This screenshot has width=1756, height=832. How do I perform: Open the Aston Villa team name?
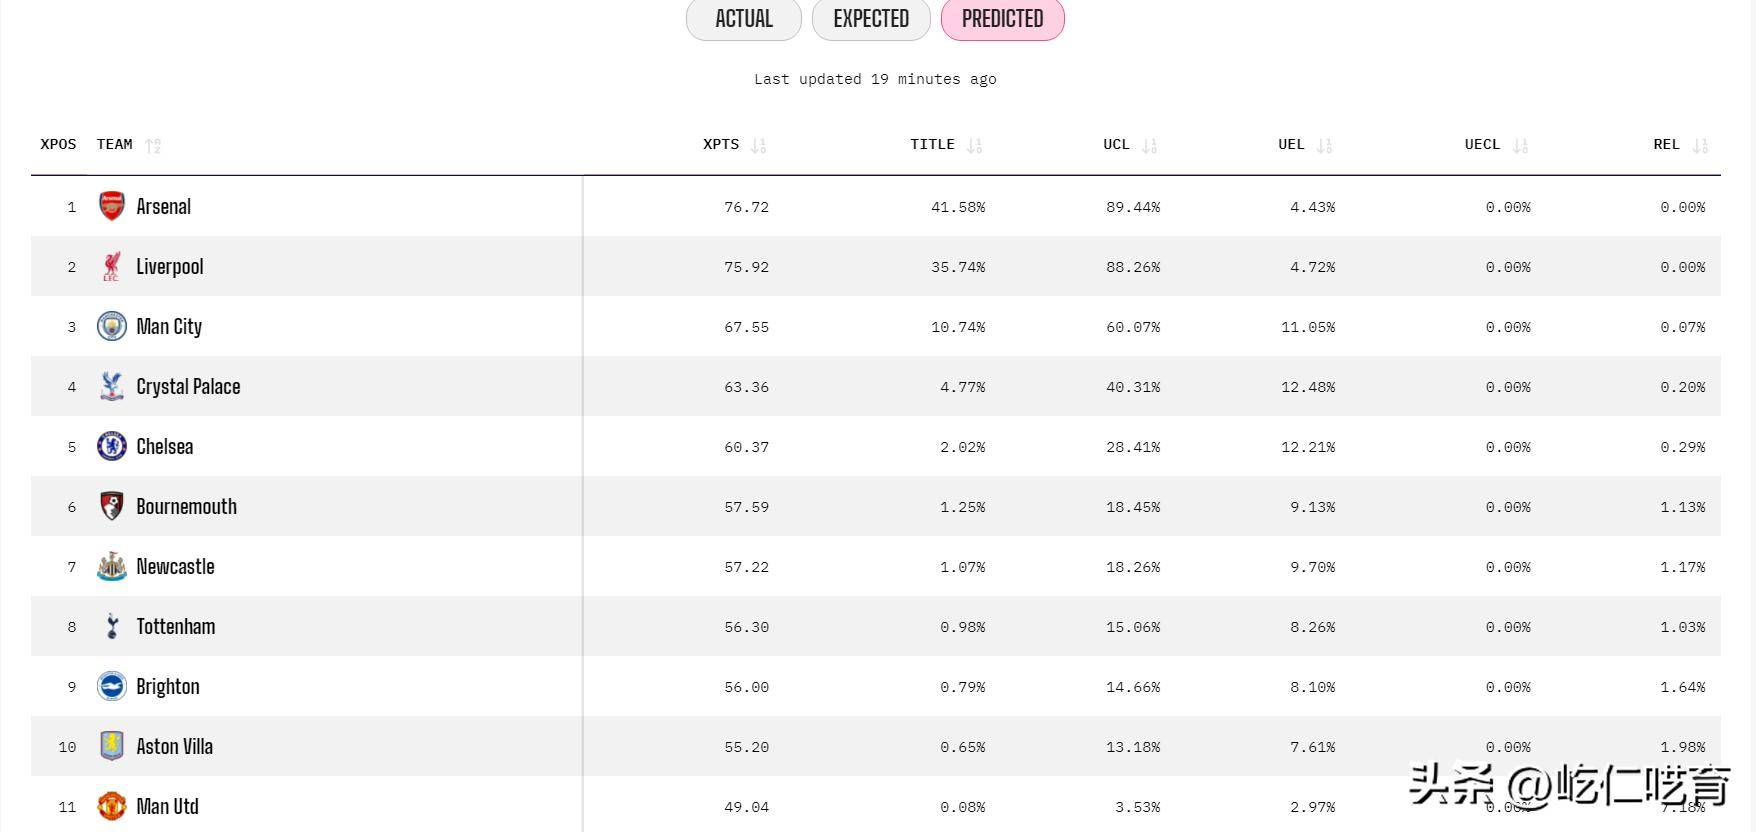coord(174,746)
